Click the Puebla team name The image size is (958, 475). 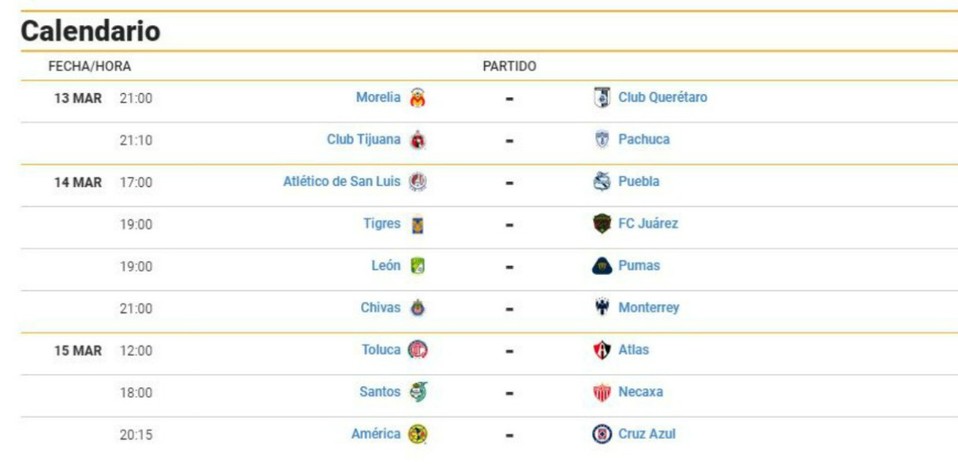638,182
